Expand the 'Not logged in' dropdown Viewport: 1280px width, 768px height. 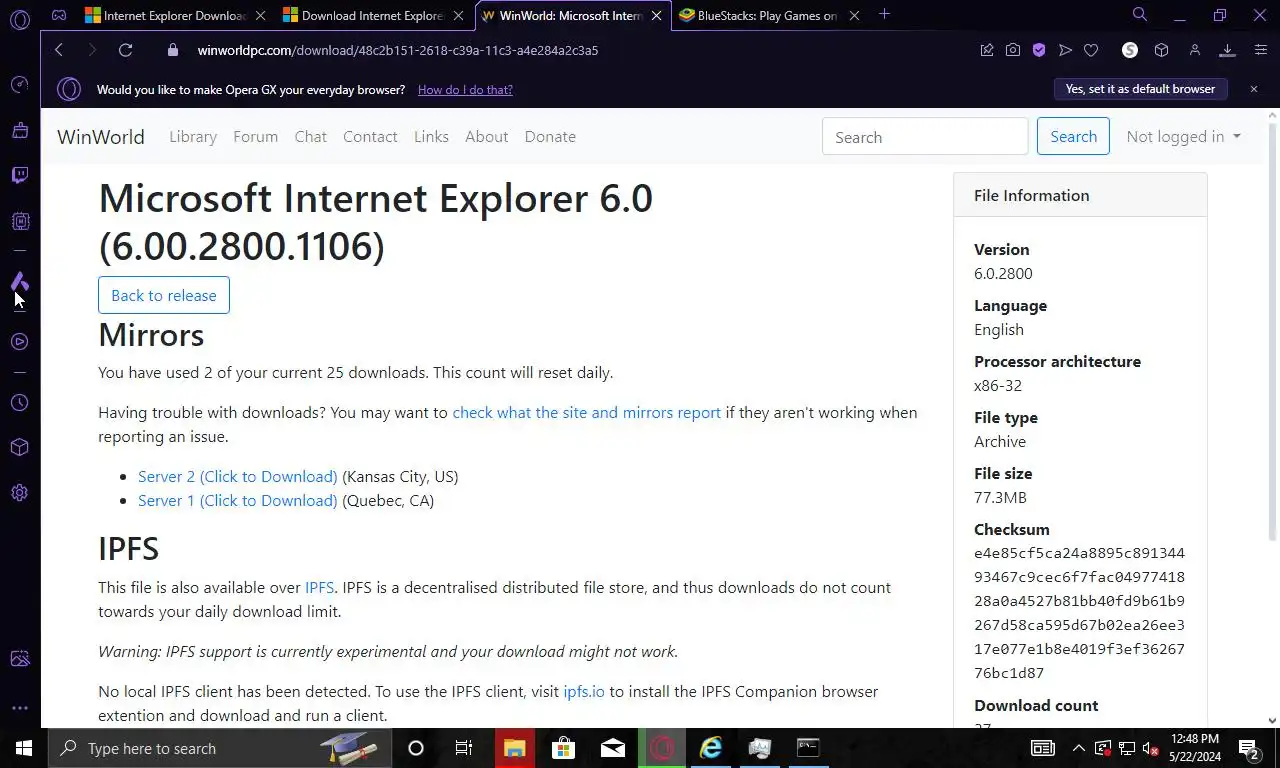point(1183,137)
